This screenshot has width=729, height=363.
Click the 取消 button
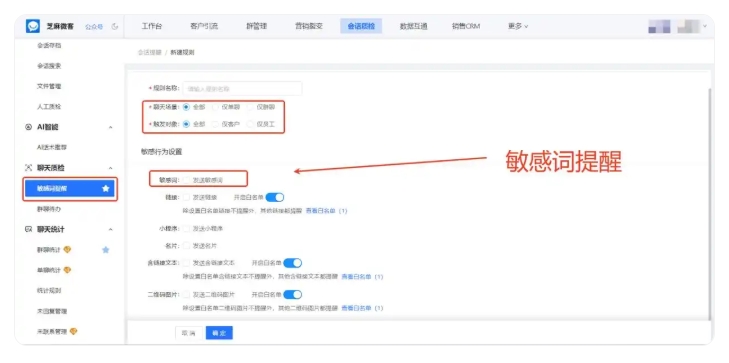point(189,333)
